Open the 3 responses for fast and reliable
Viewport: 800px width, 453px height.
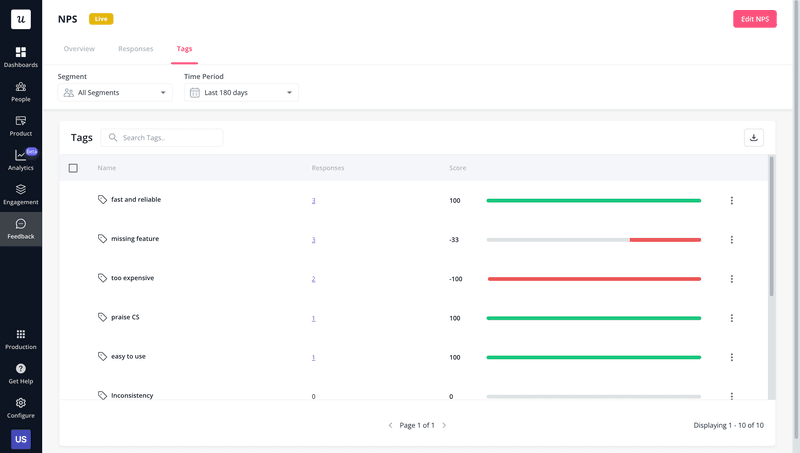coord(314,201)
